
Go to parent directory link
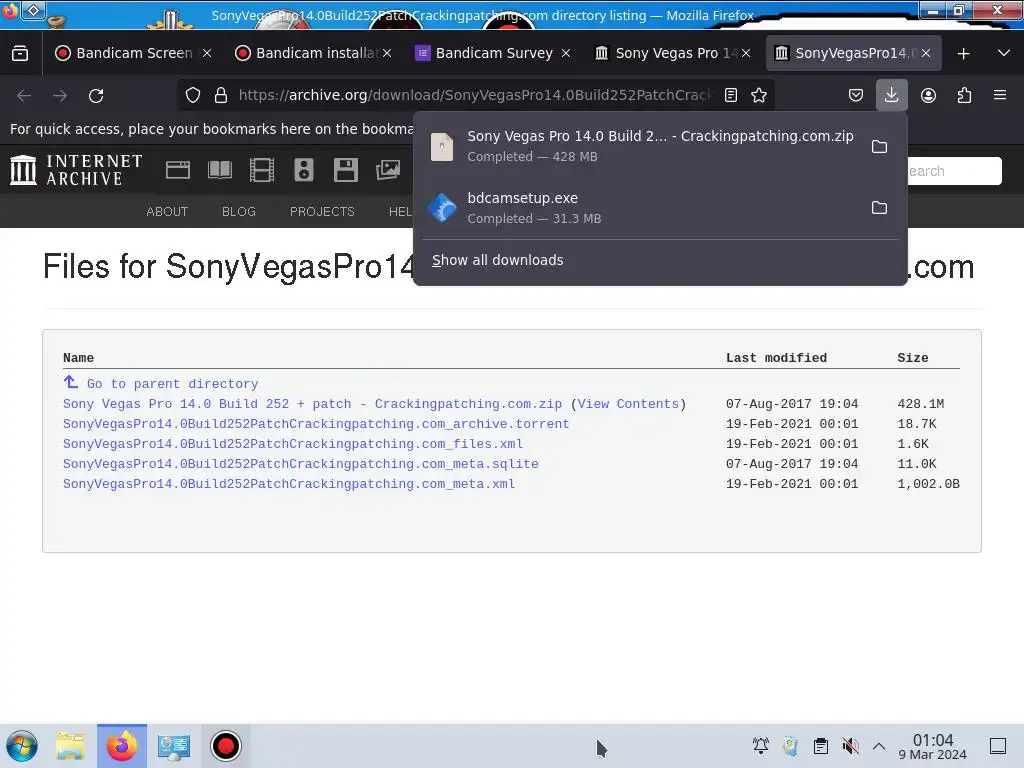point(172,384)
